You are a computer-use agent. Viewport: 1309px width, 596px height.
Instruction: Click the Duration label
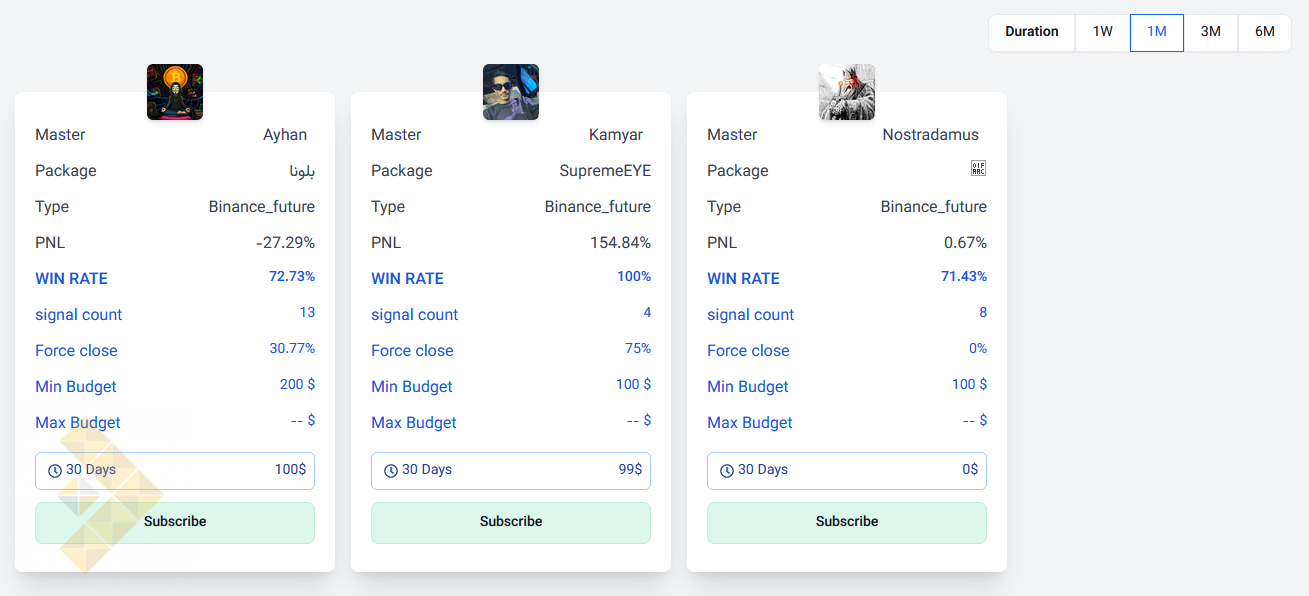[1032, 32]
